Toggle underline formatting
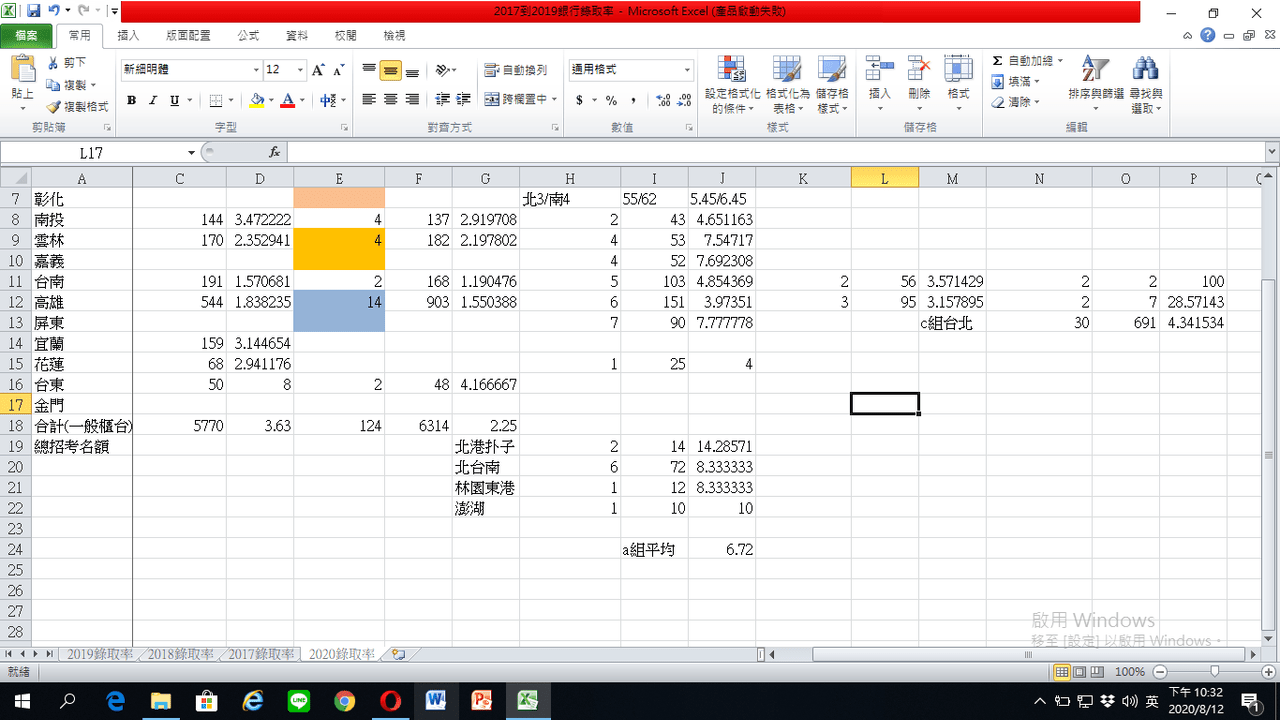Viewport: 1280px width, 720px height. (175, 100)
